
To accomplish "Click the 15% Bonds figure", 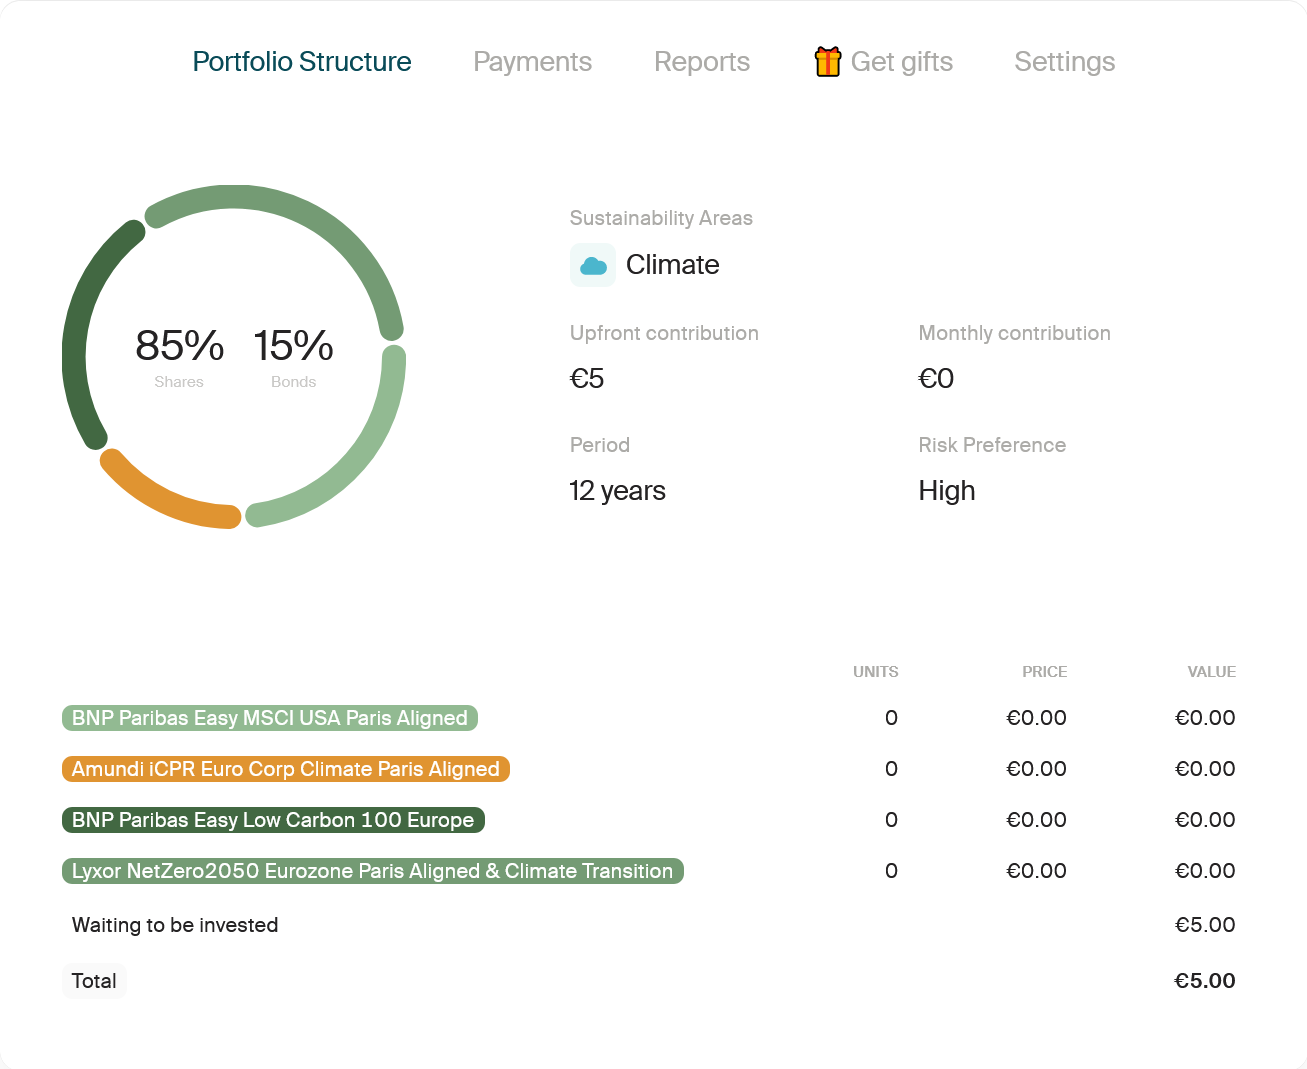I will coord(293,356).
